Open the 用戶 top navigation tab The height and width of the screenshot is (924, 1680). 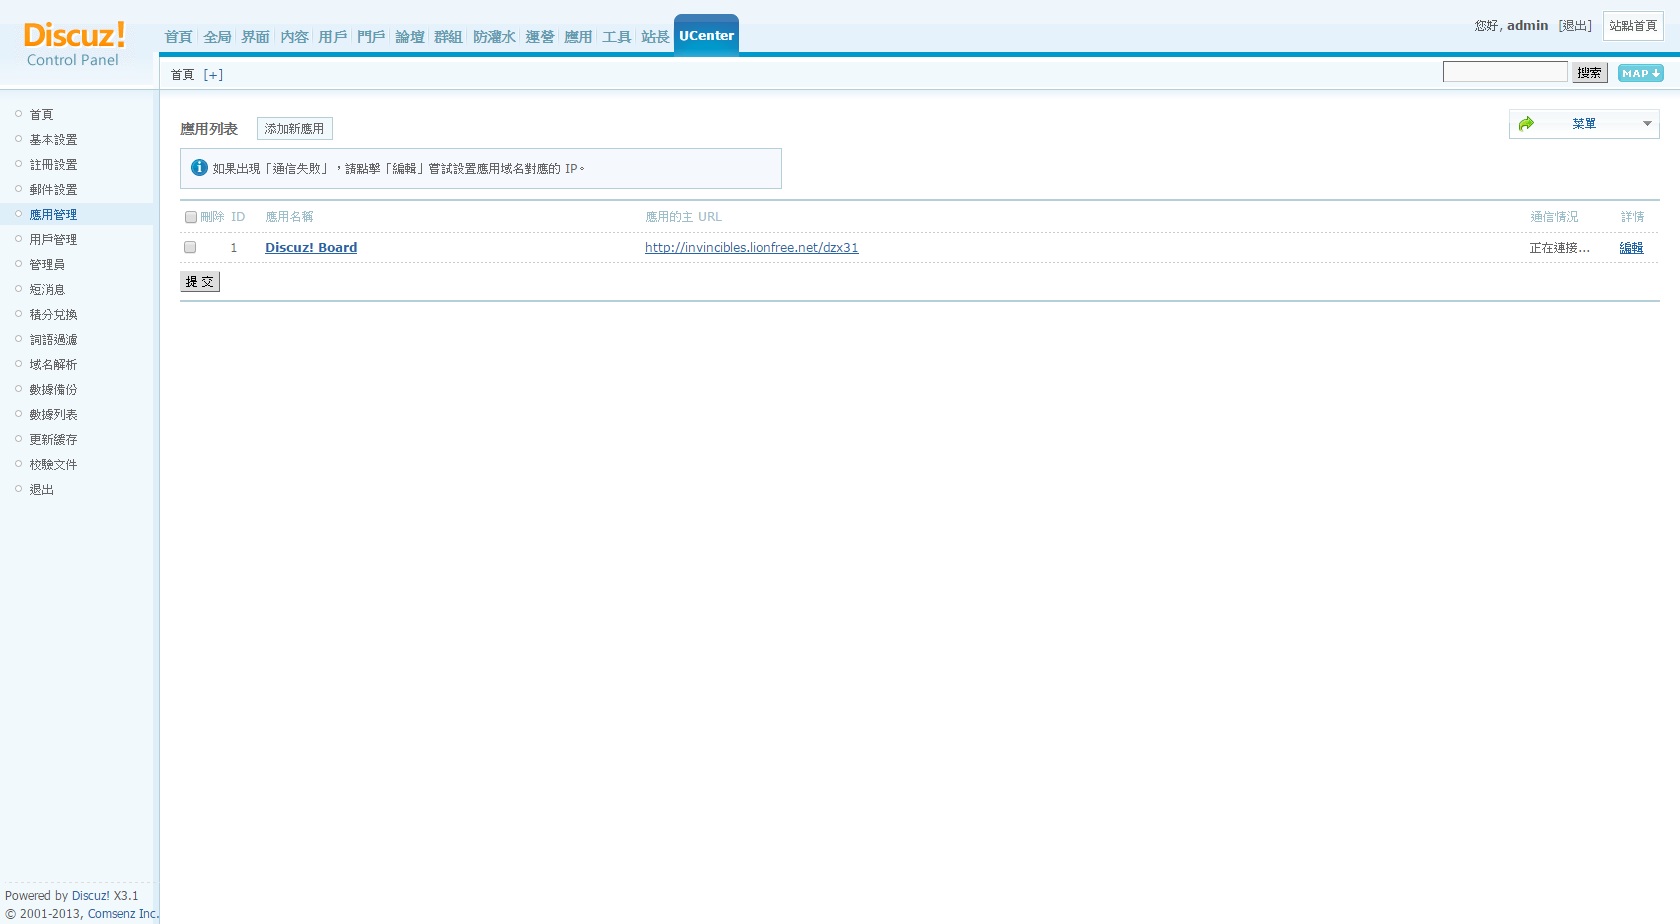(x=332, y=37)
